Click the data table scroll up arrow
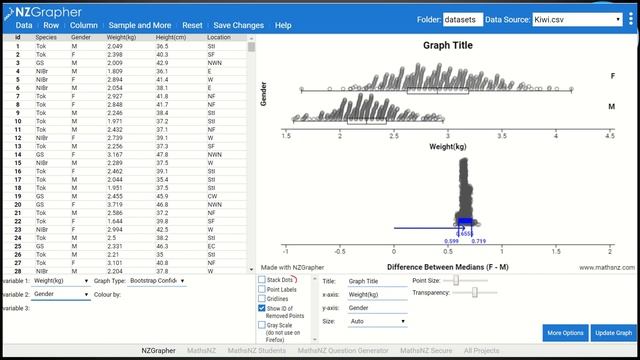This screenshot has height=360, width=640. (251, 38)
